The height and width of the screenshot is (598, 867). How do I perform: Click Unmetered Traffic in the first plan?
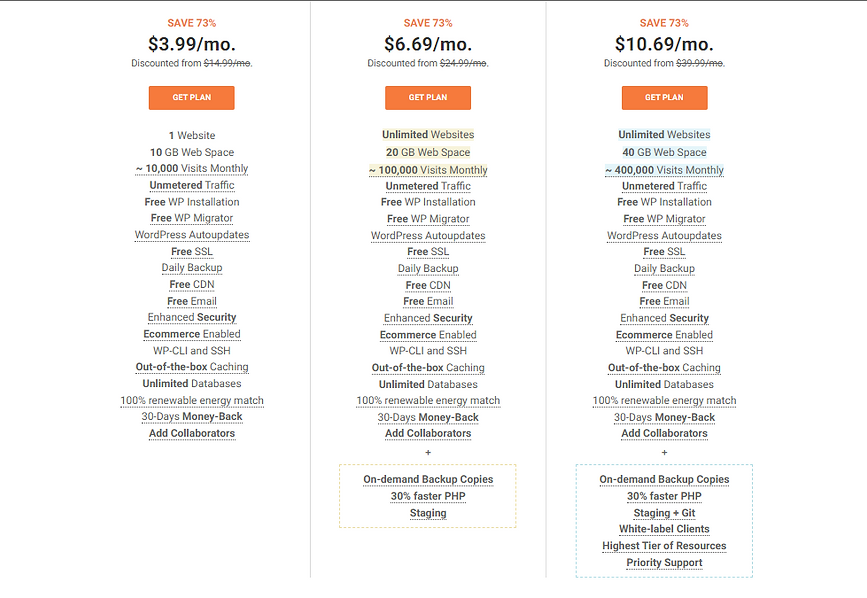(x=192, y=185)
